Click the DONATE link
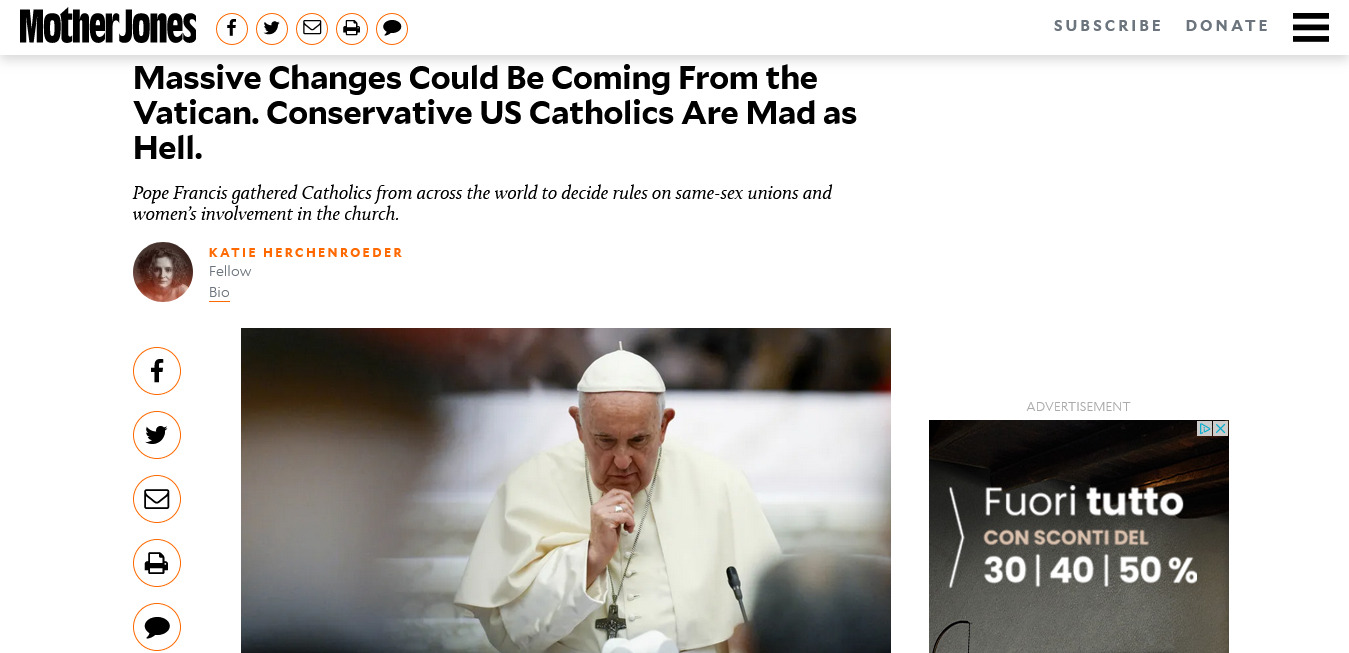The image size is (1349, 653). tap(1227, 27)
